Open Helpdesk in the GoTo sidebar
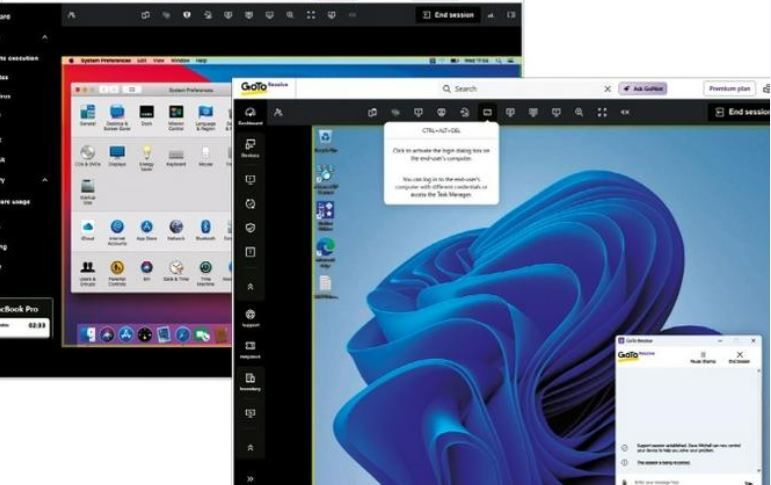771x485 pixels. point(250,350)
